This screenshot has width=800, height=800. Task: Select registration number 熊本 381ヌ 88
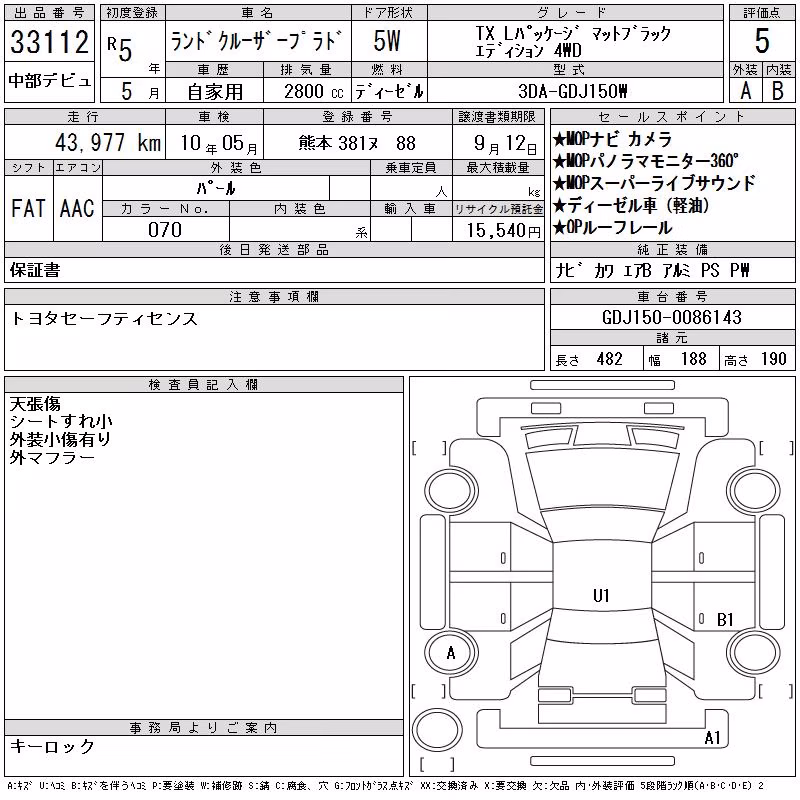[x=357, y=143]
